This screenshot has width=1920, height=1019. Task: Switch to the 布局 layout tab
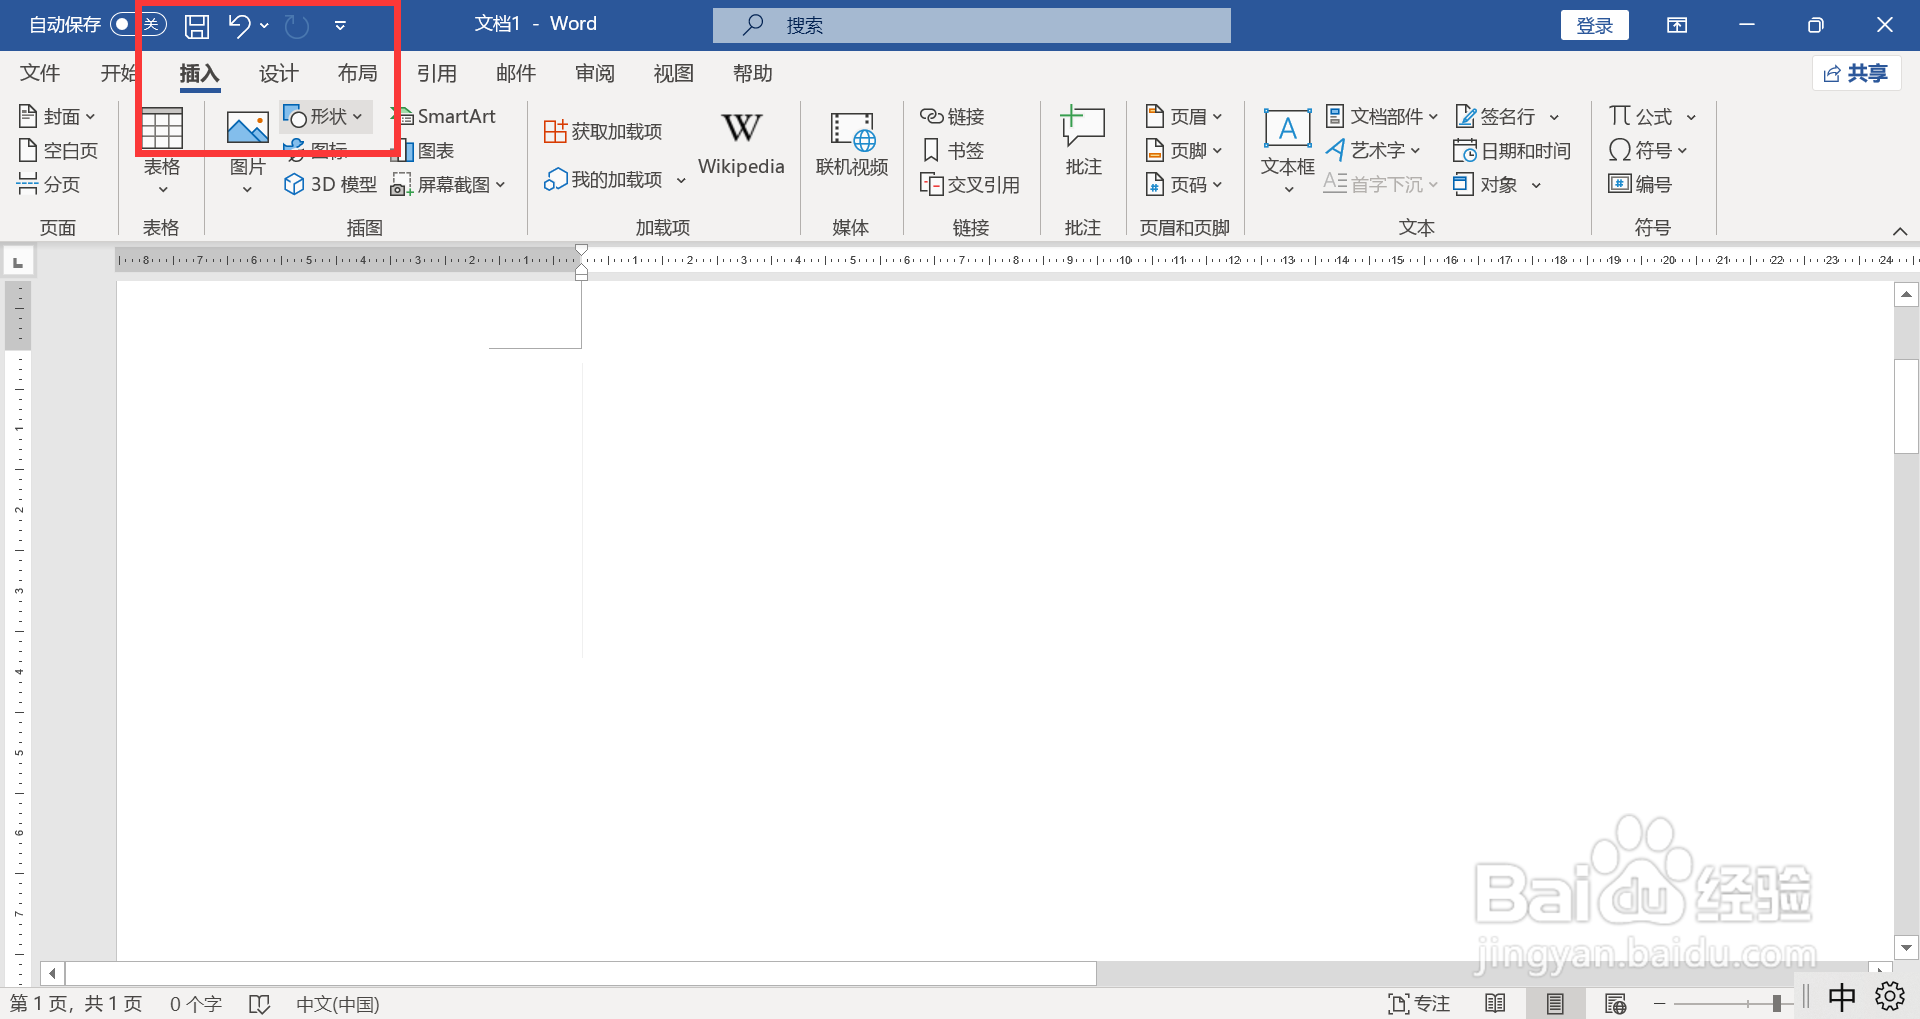[357, 73]
